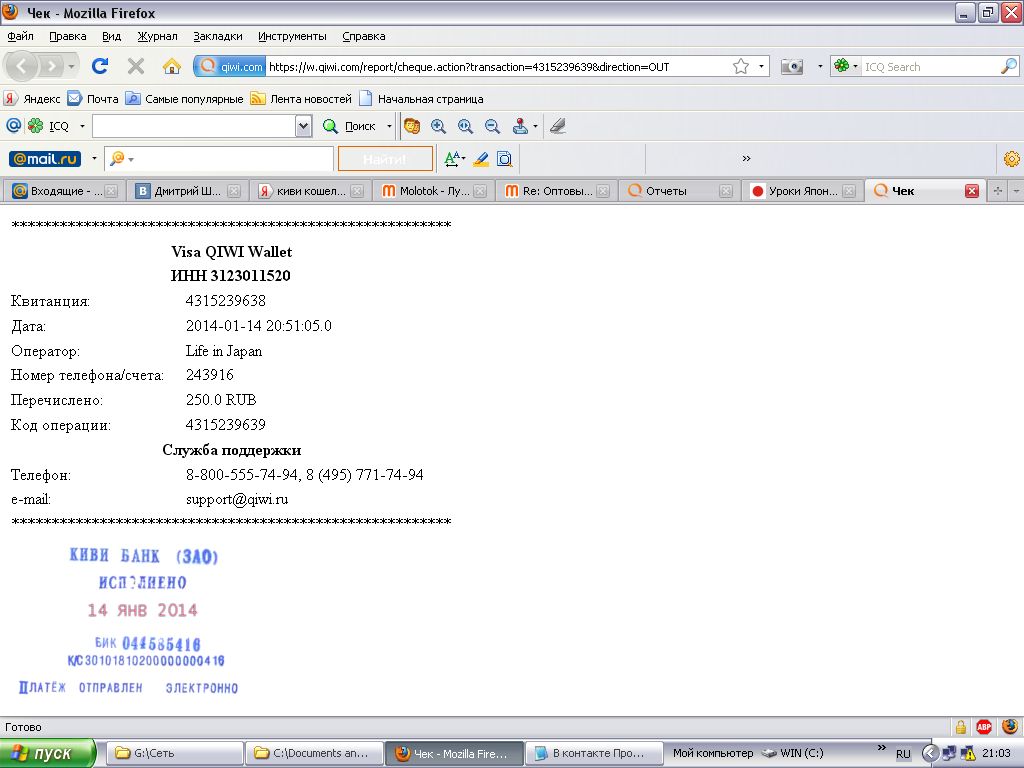Open the Файл menu

coord(20,37)
